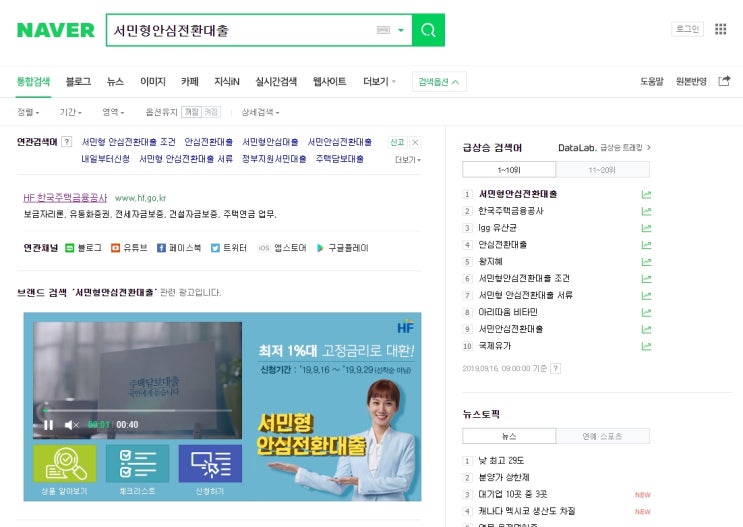Click the 신고 button for related searches
The height and width of the screenshot is (527, 743).
click(x=397, y=142)
